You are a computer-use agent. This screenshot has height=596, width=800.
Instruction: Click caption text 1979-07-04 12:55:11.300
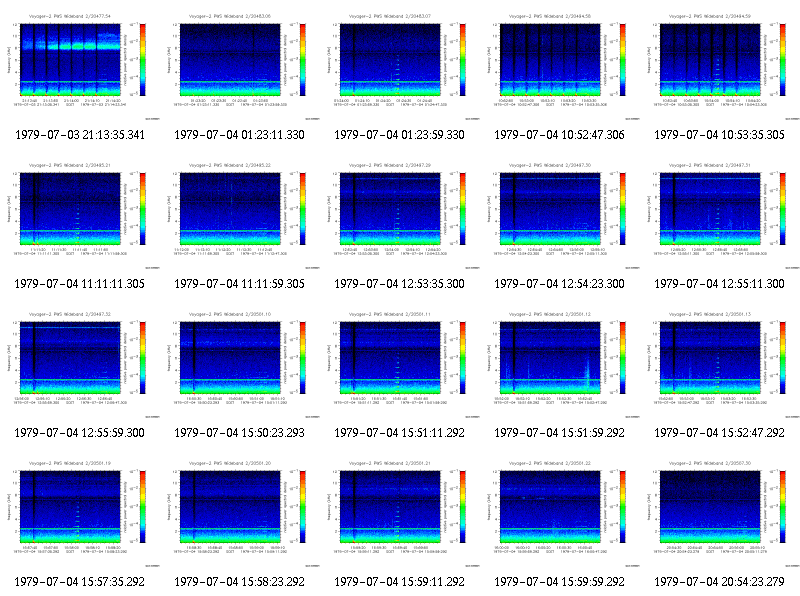[x=719, y=284]
